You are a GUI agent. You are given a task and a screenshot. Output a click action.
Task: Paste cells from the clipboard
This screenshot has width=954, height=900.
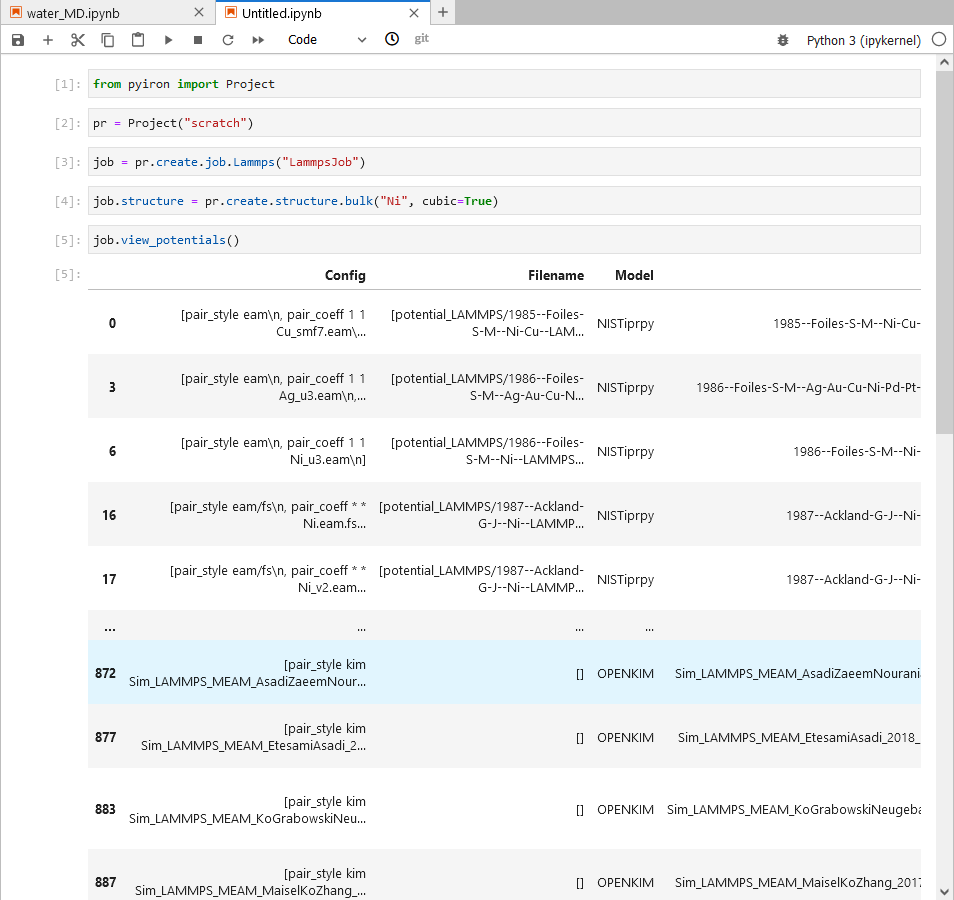pyautogui.click(x=137, y=39)
